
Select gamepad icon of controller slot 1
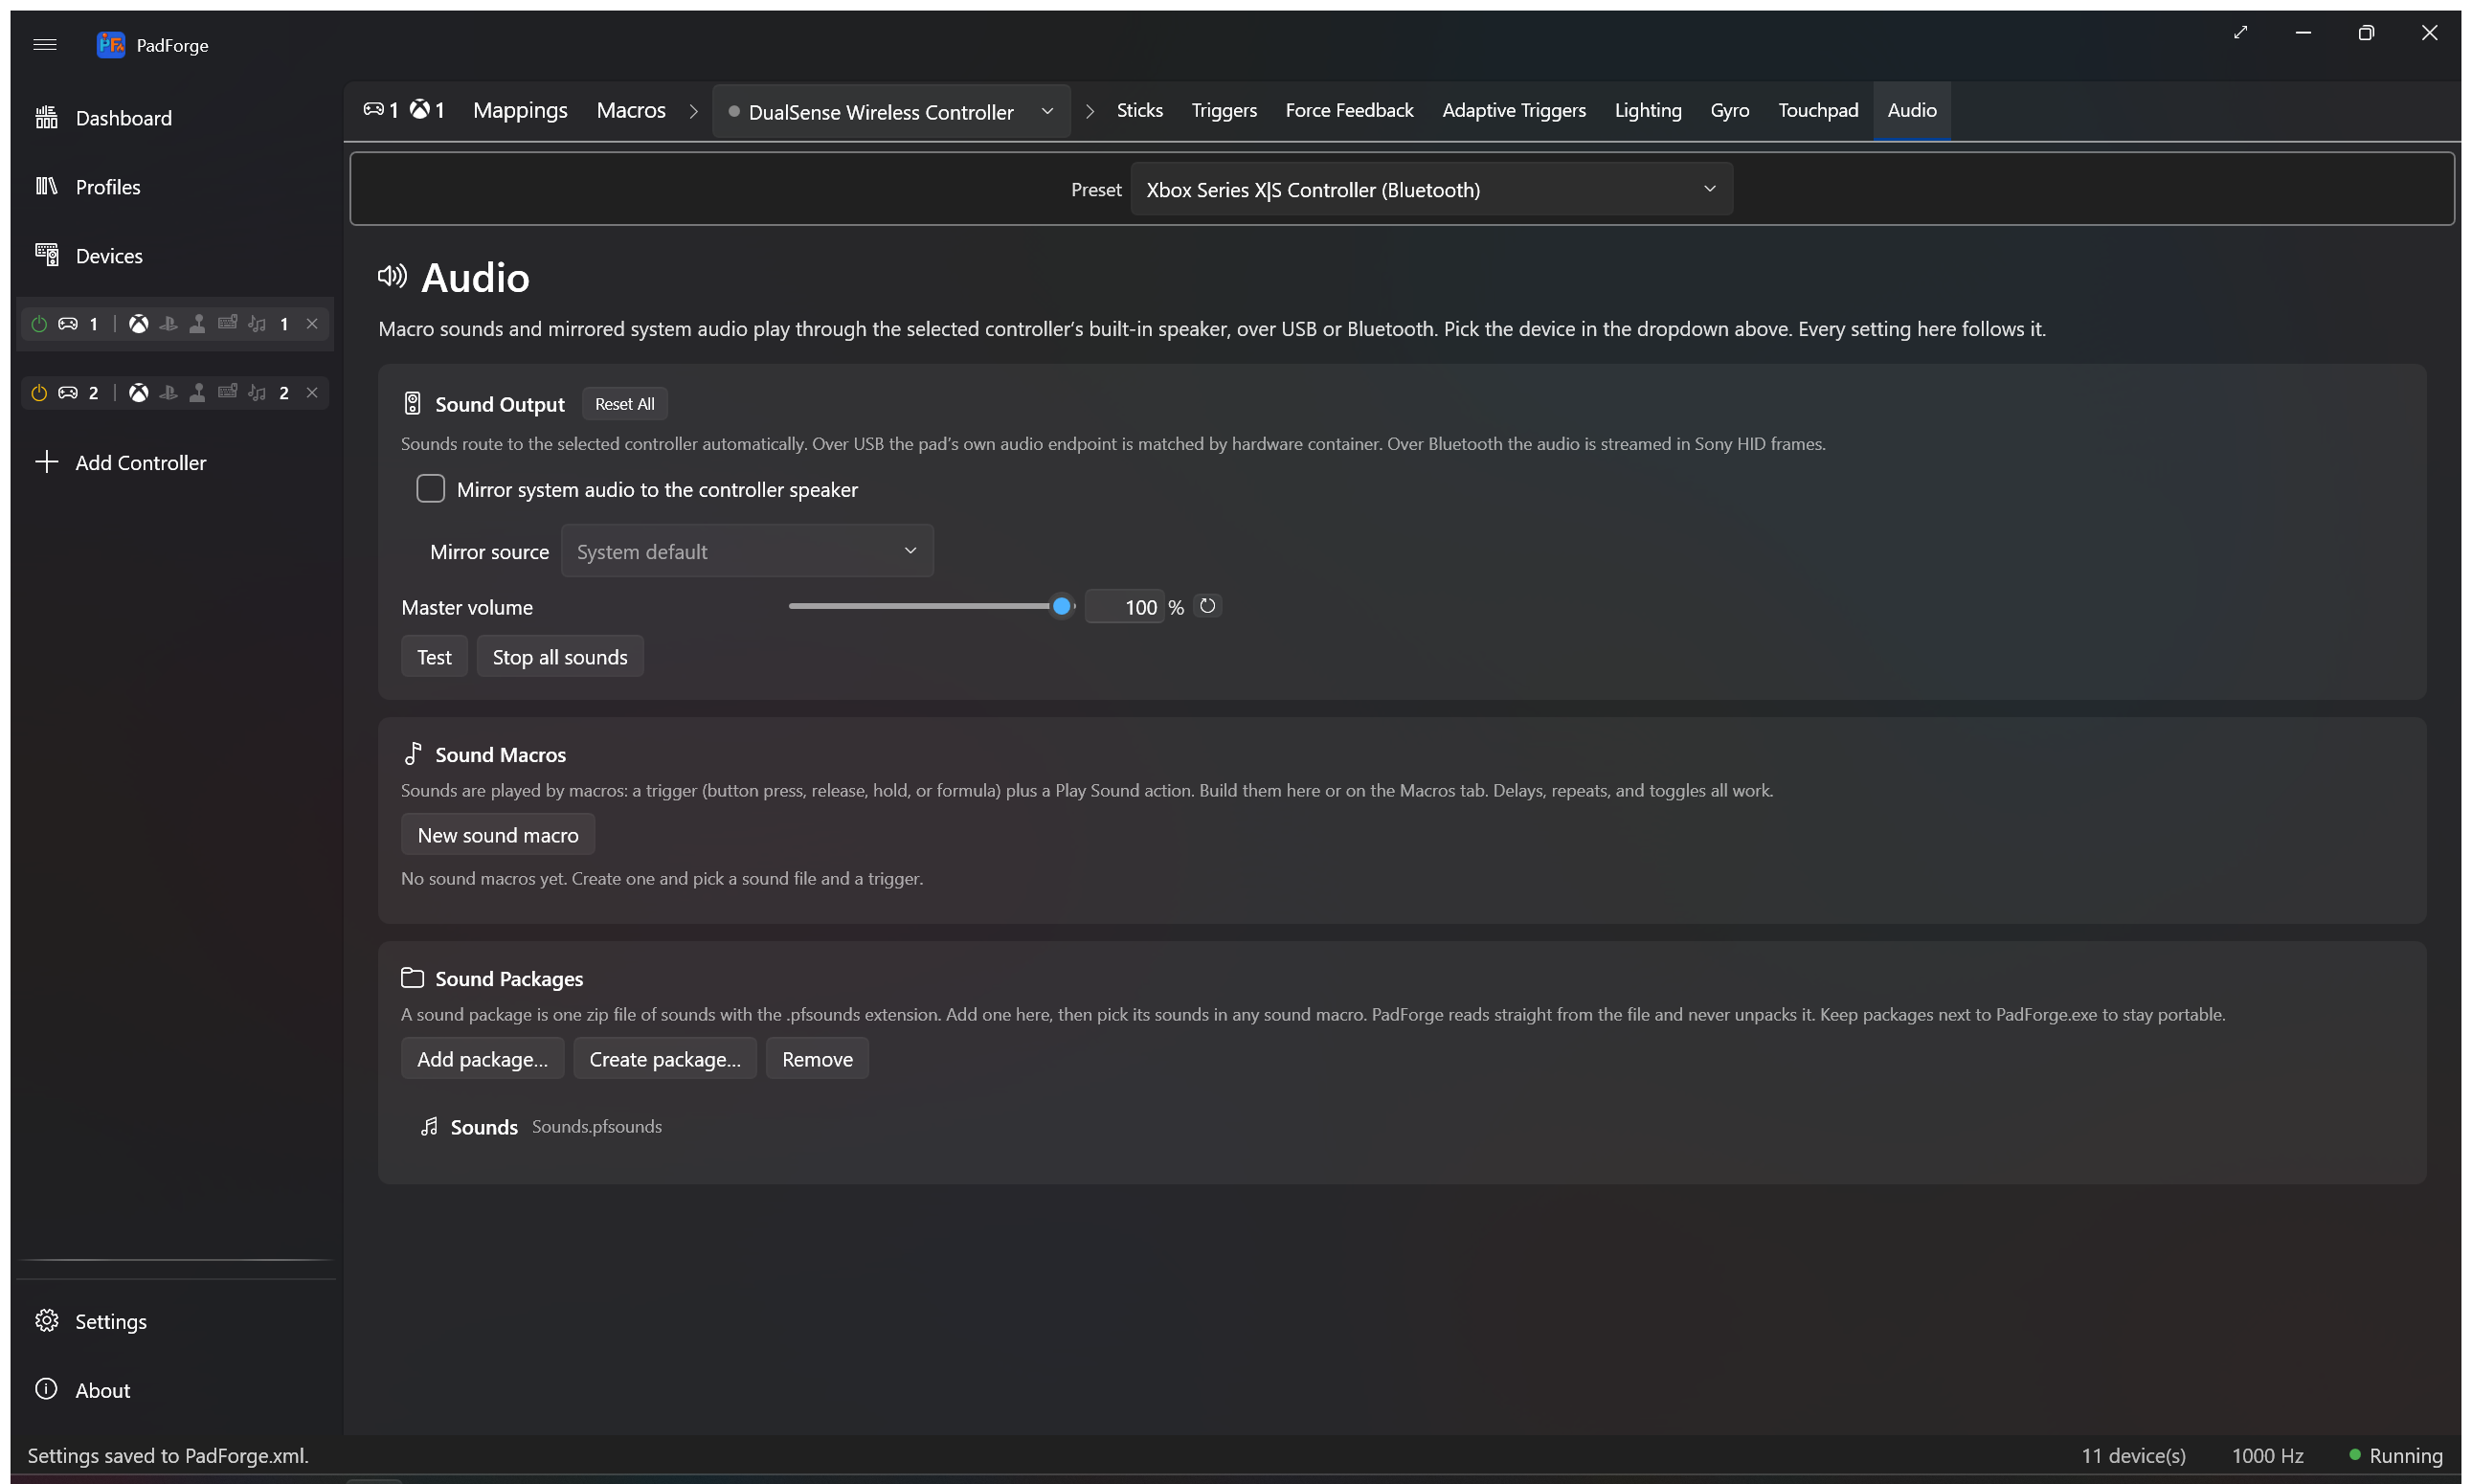pyautogui.click(x=68, y=323)
